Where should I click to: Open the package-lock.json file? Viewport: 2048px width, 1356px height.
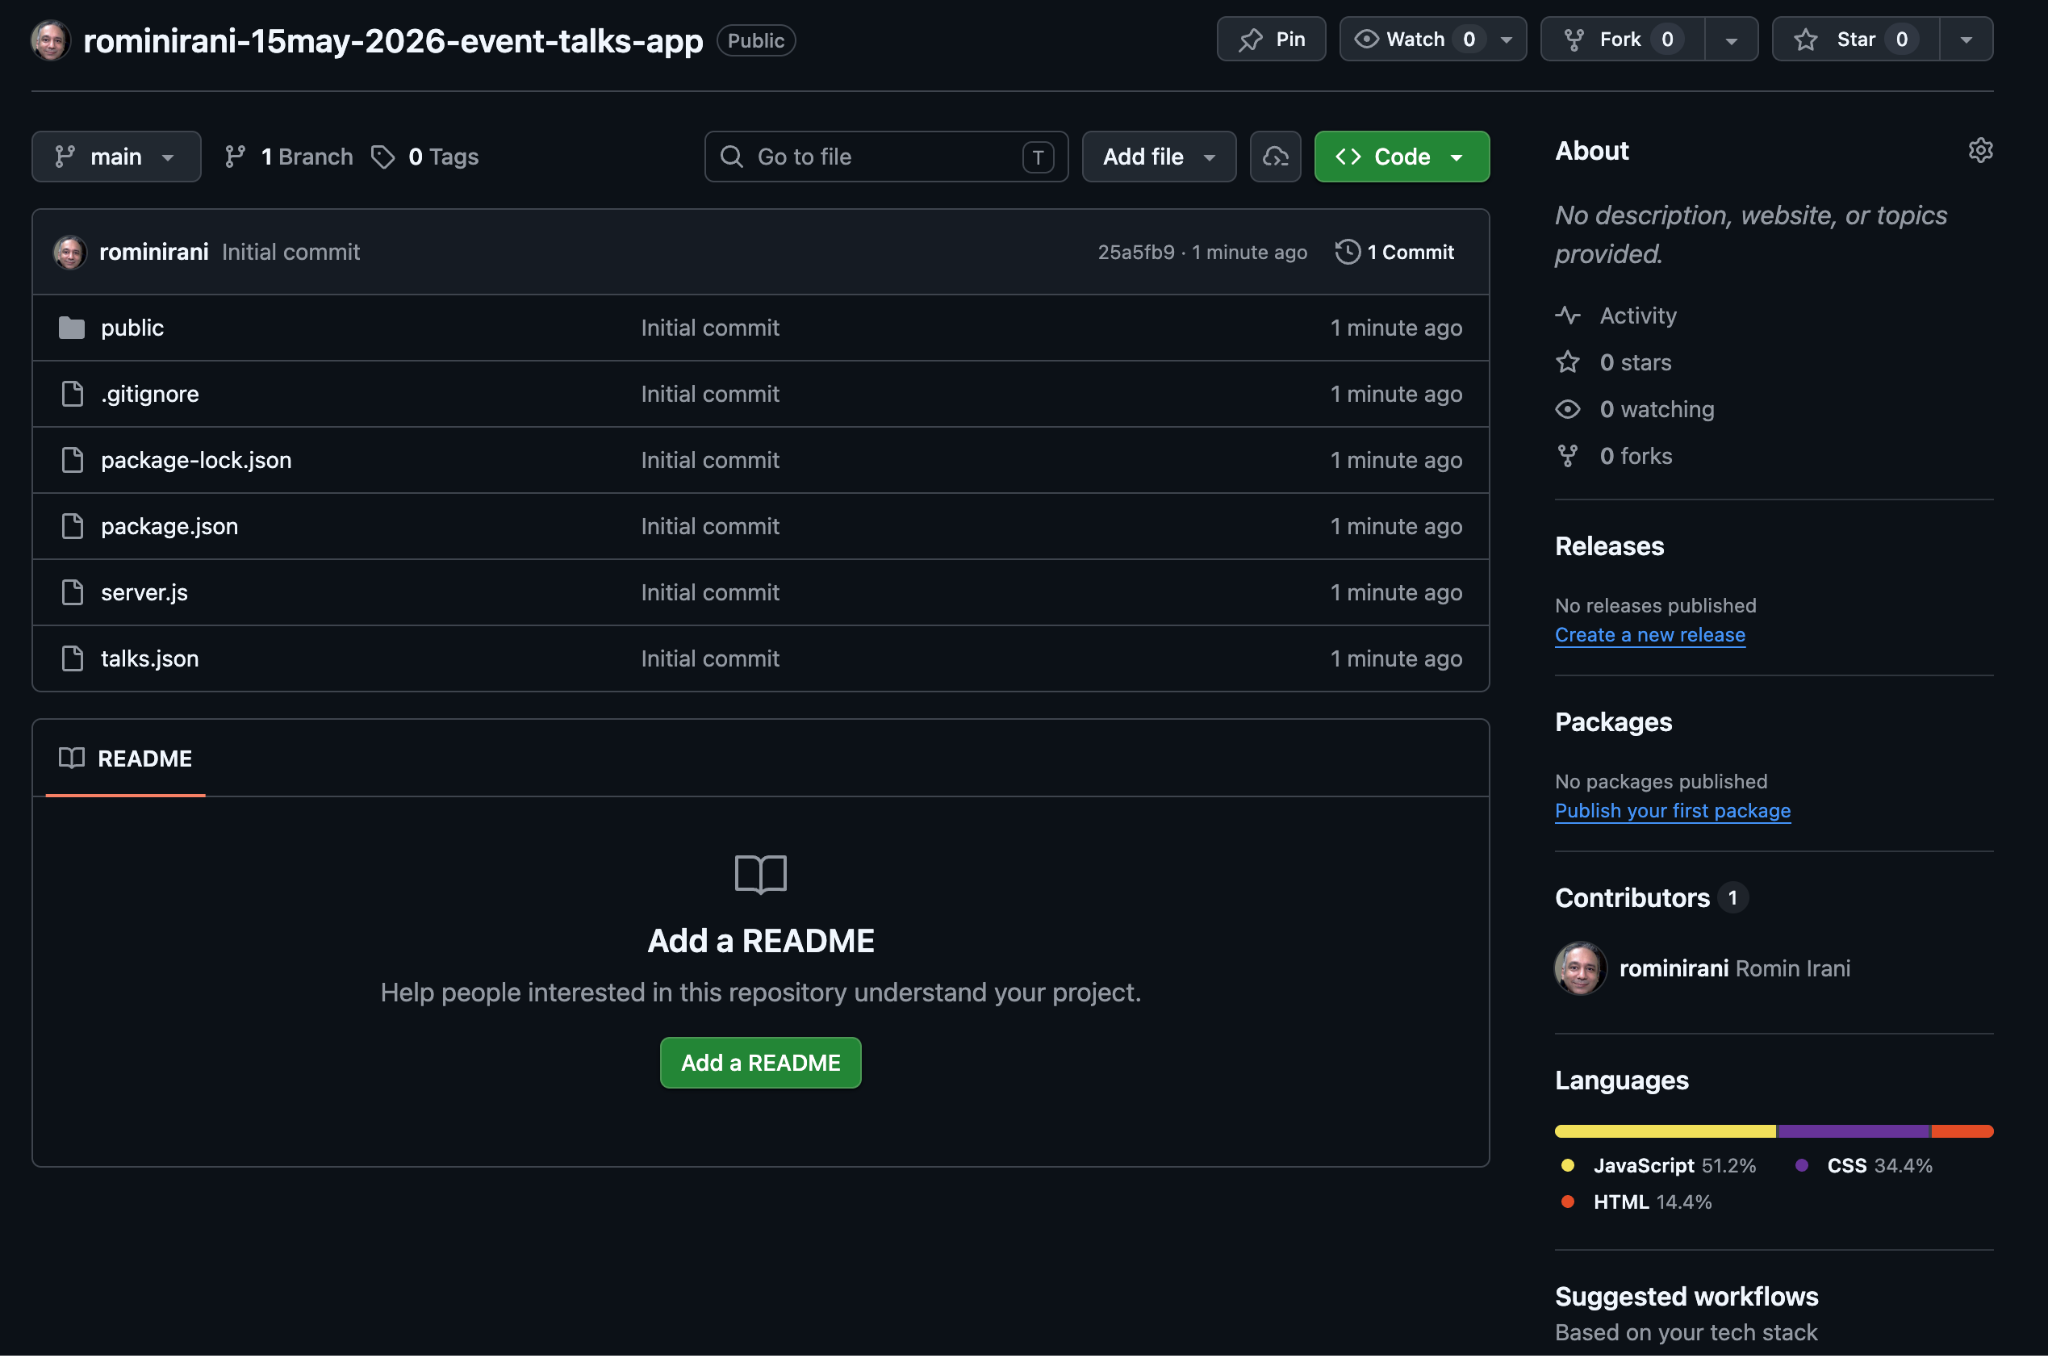[x=196, y=460]
